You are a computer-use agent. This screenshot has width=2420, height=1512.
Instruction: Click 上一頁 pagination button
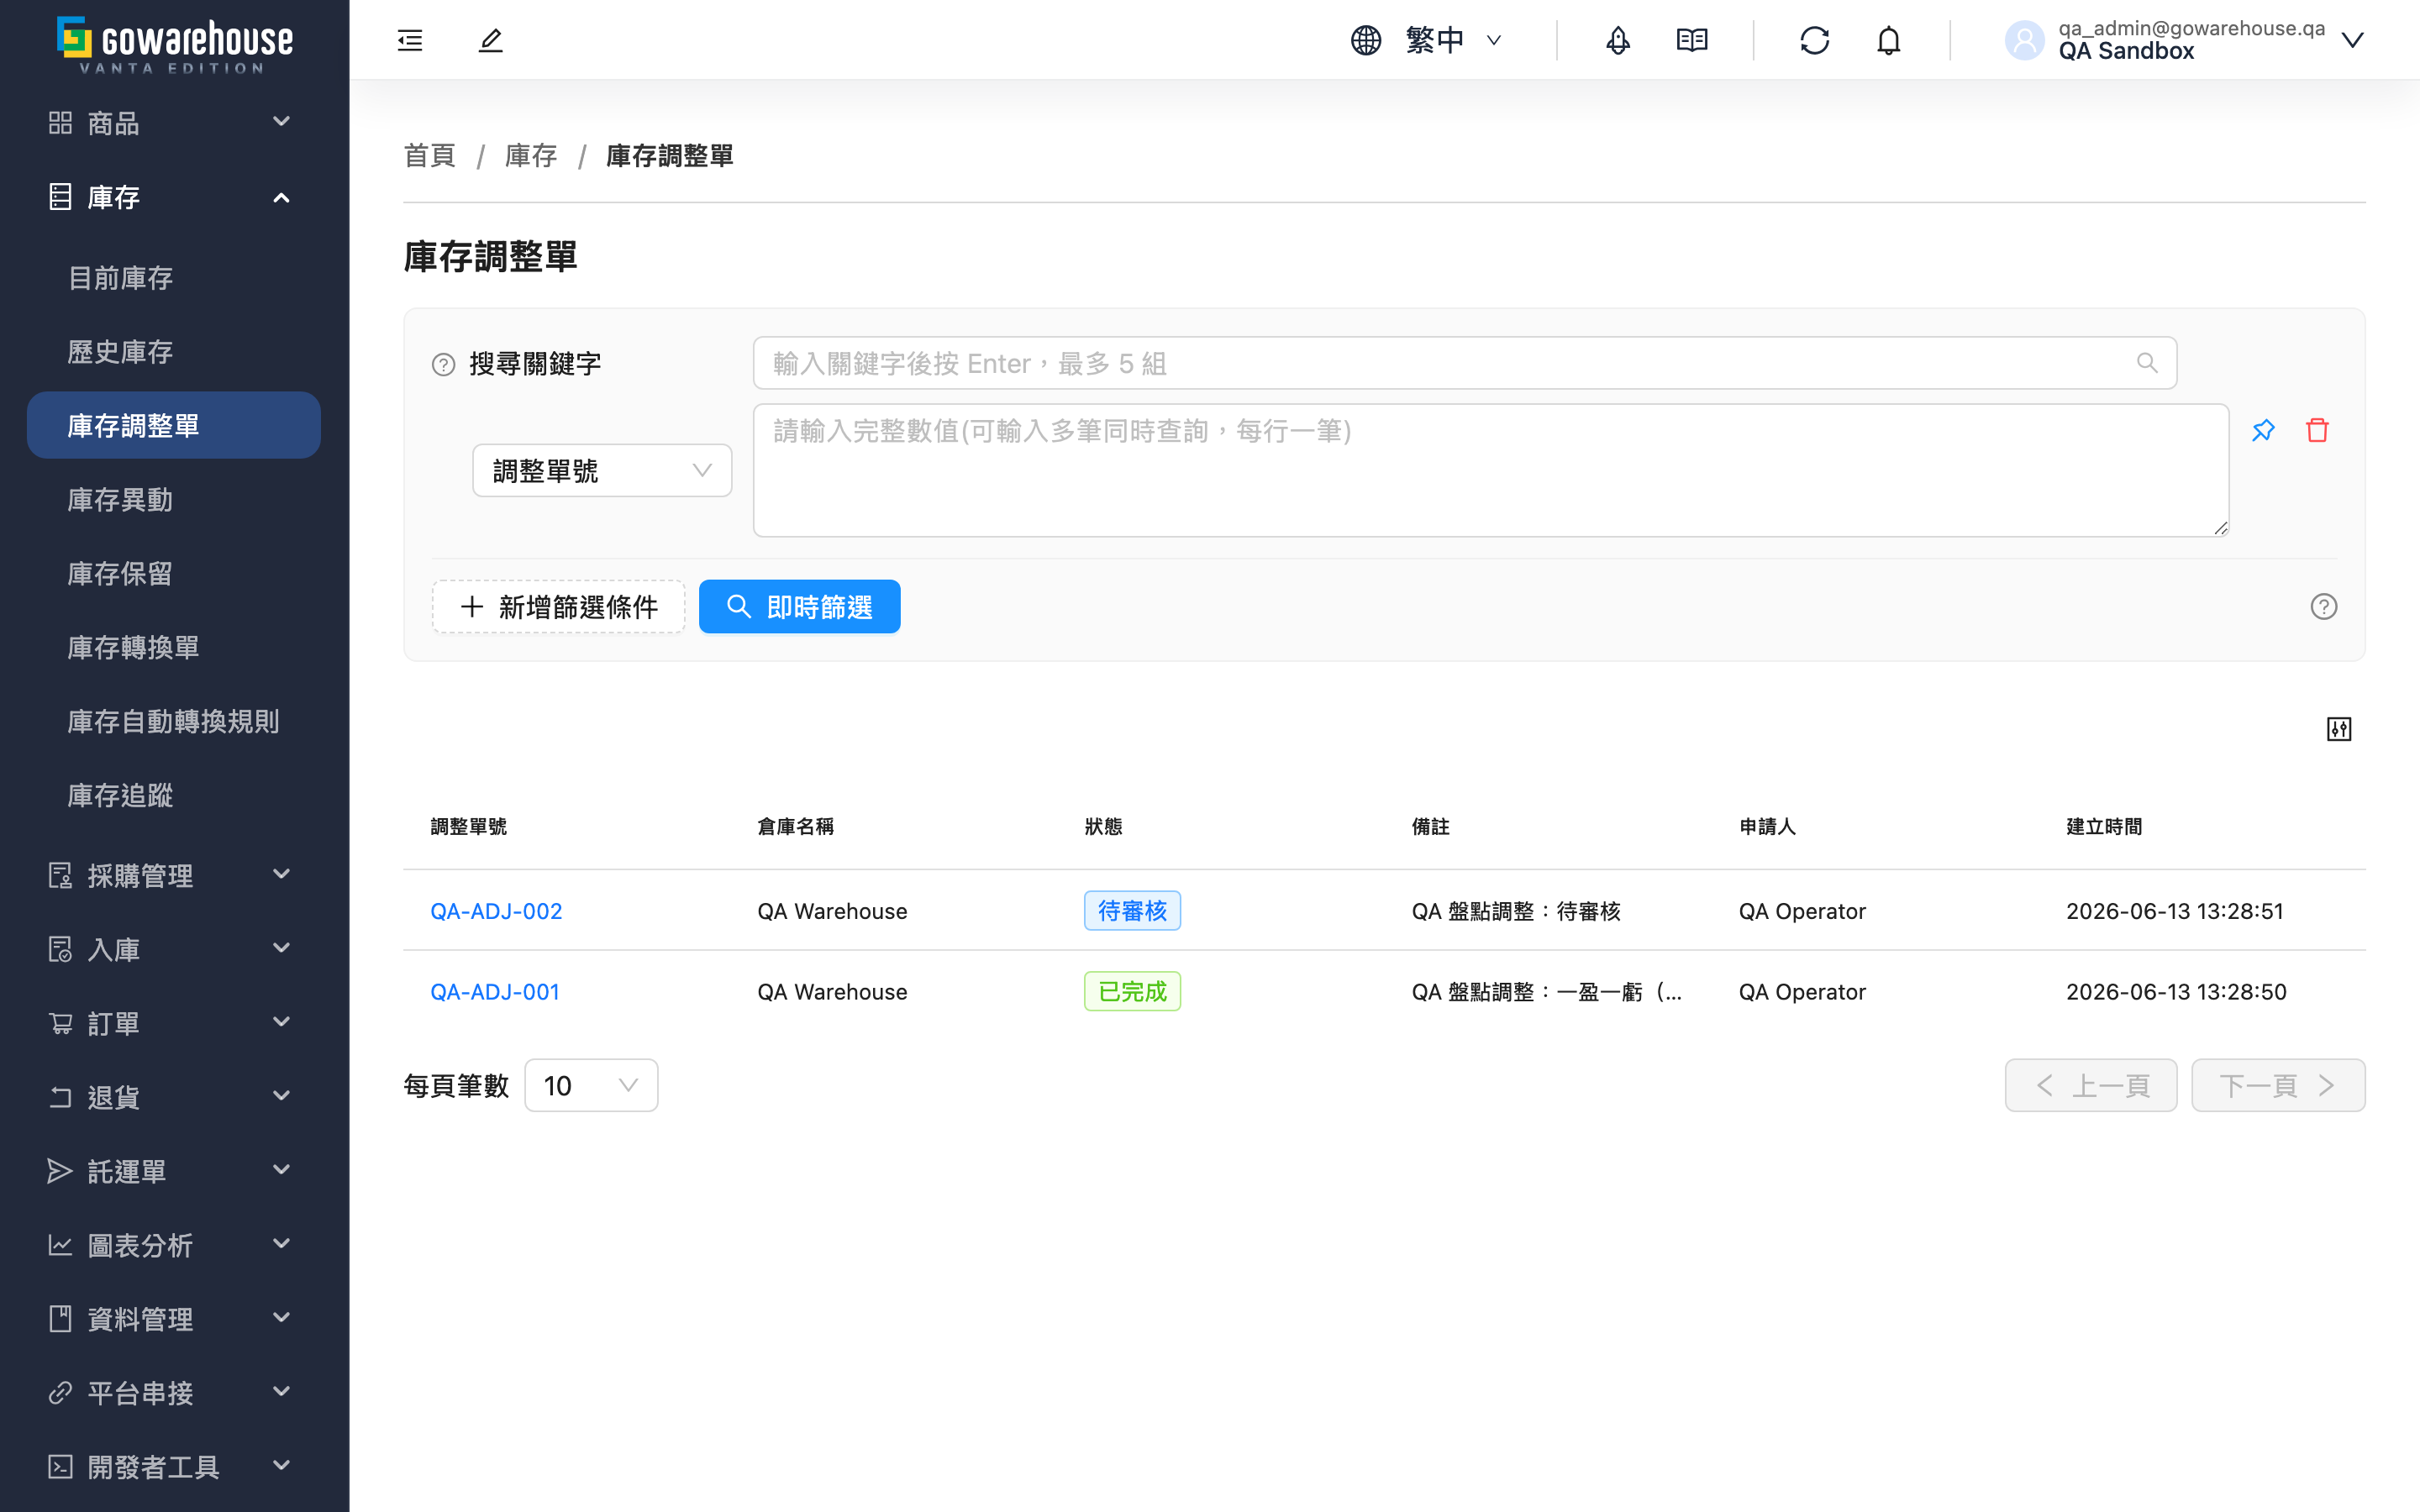pos(2091,1085)
